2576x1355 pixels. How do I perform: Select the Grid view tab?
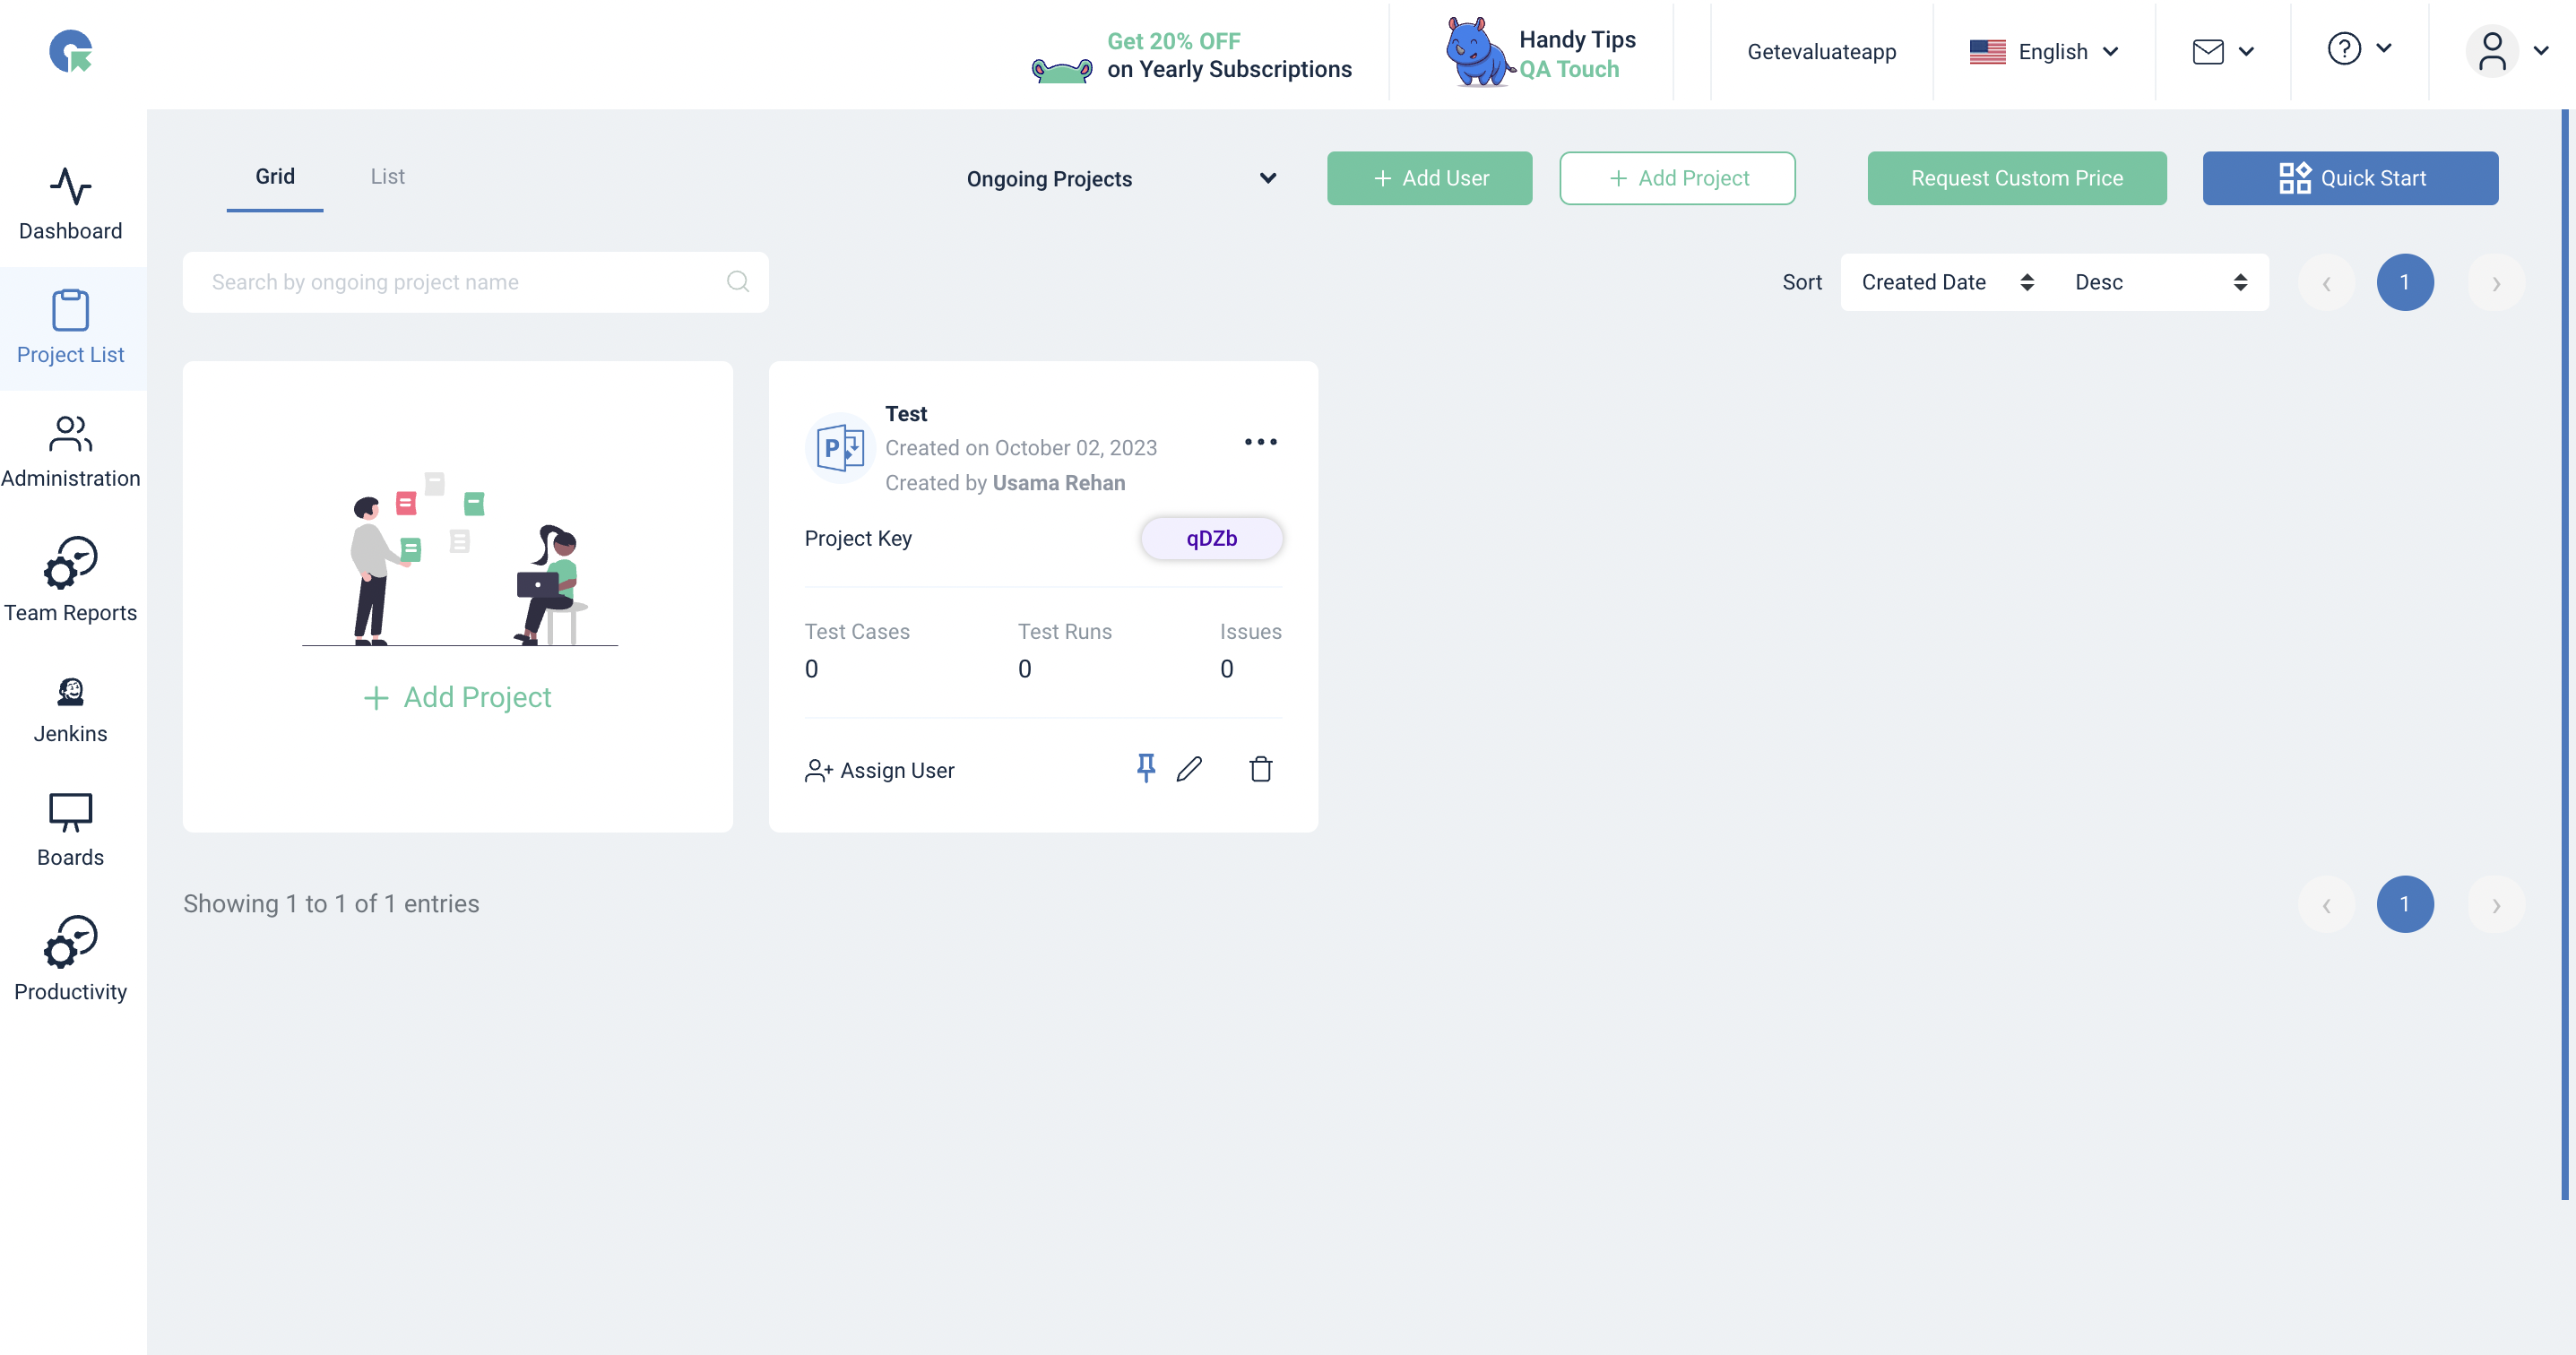pos(275,177)
